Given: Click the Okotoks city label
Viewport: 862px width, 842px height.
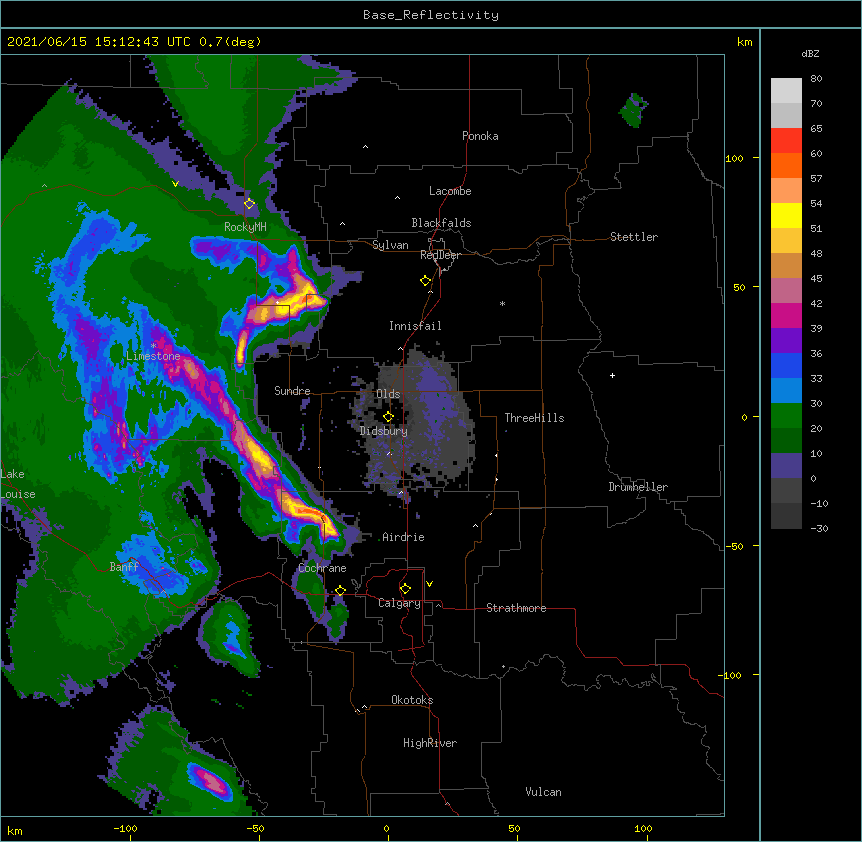Looking at the screenshot, I should pyautogui.click(x=412, y=700).
